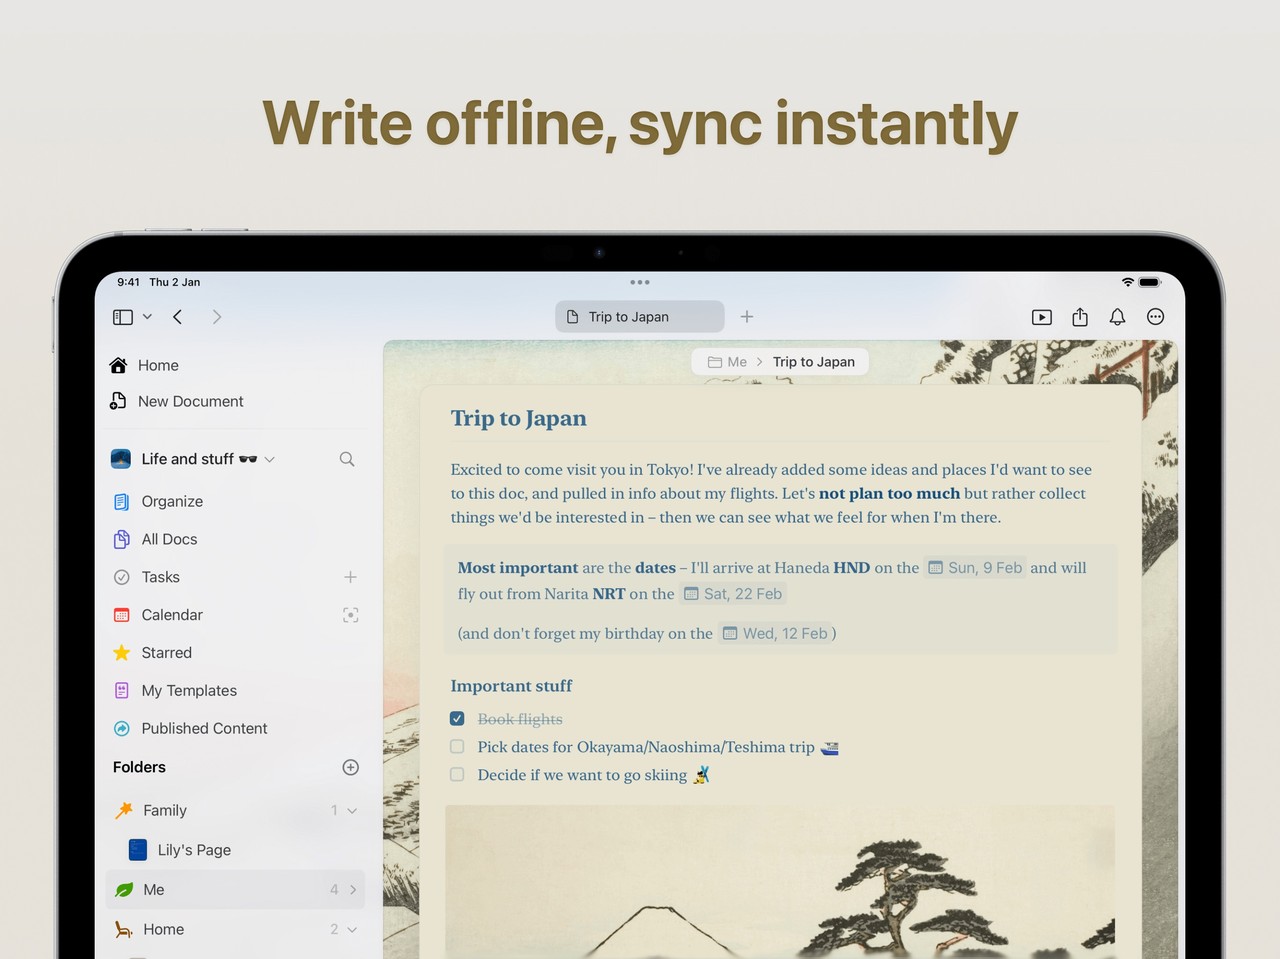Open the Sun, 9 Feb date chip

[975, 568]
